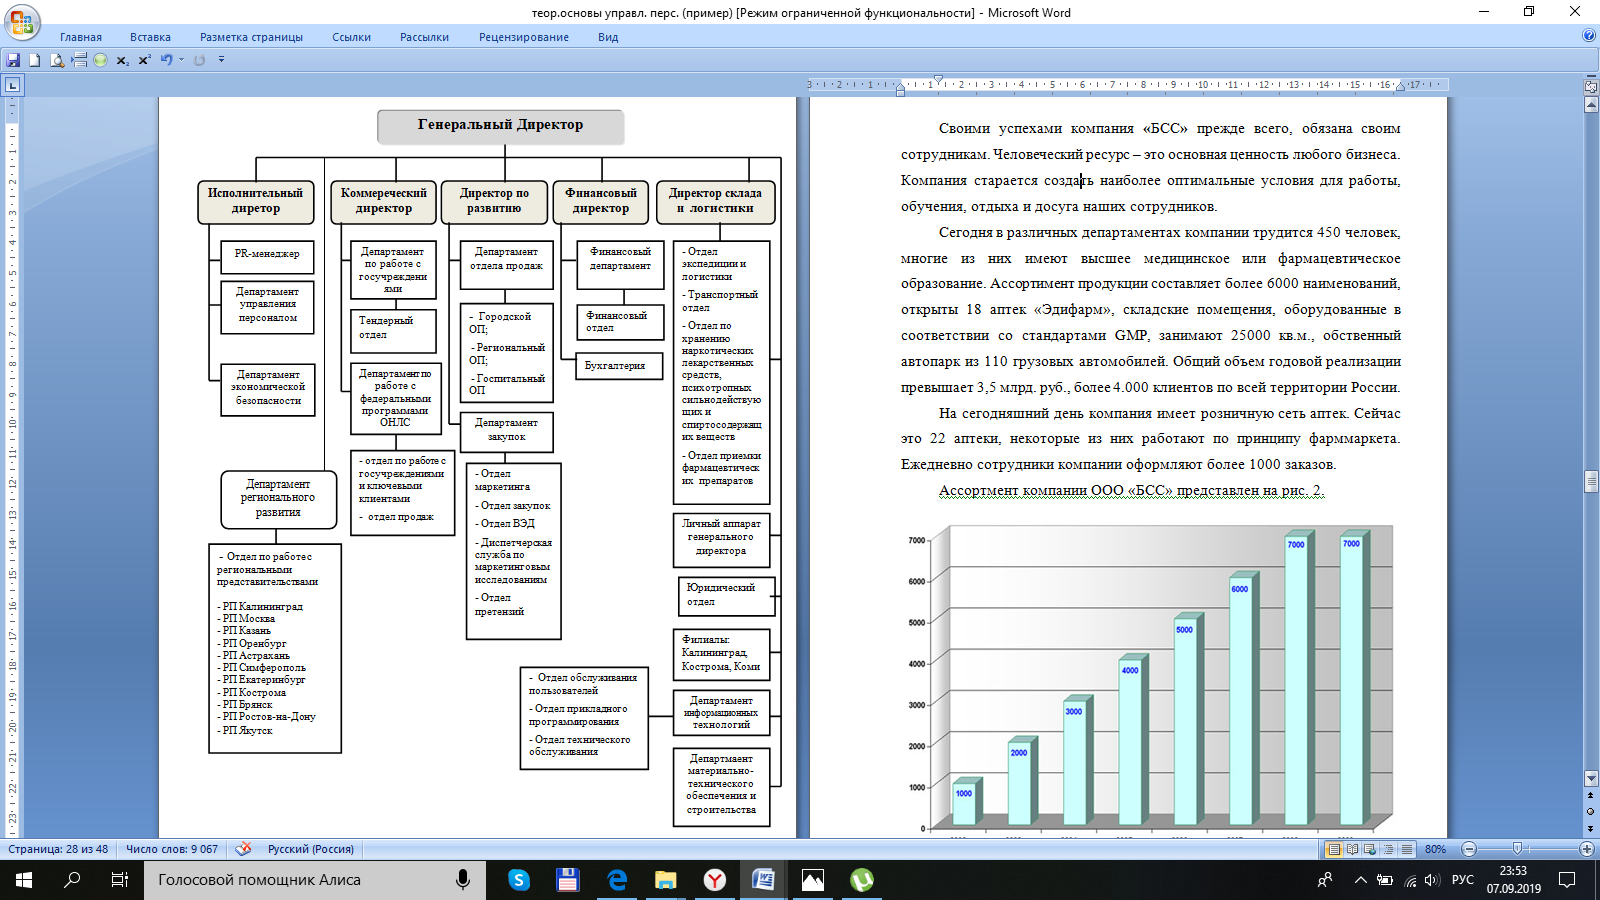Click the green circle toolbar icon
Viewport: 1600px width, 900px height.
point(100,60)
